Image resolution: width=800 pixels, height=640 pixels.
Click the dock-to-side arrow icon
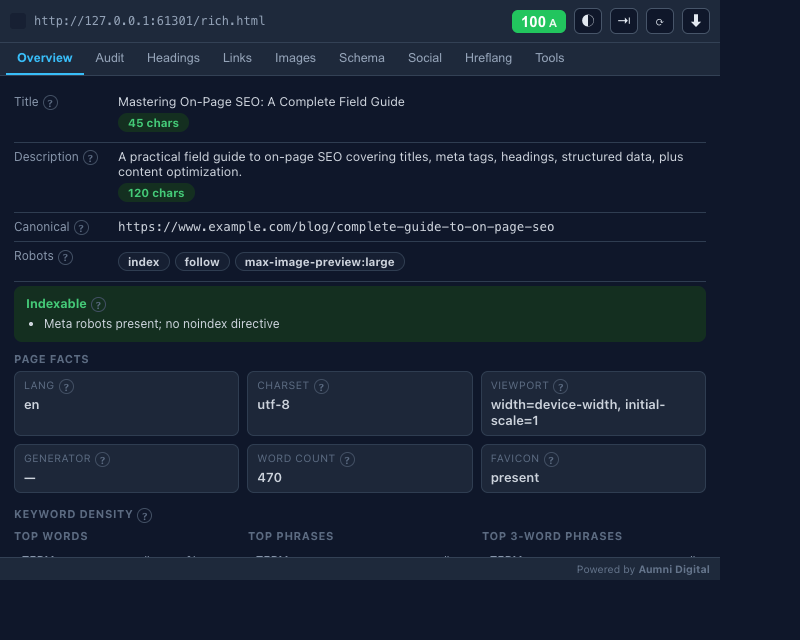pyautogui.click(x=623, y=21)
